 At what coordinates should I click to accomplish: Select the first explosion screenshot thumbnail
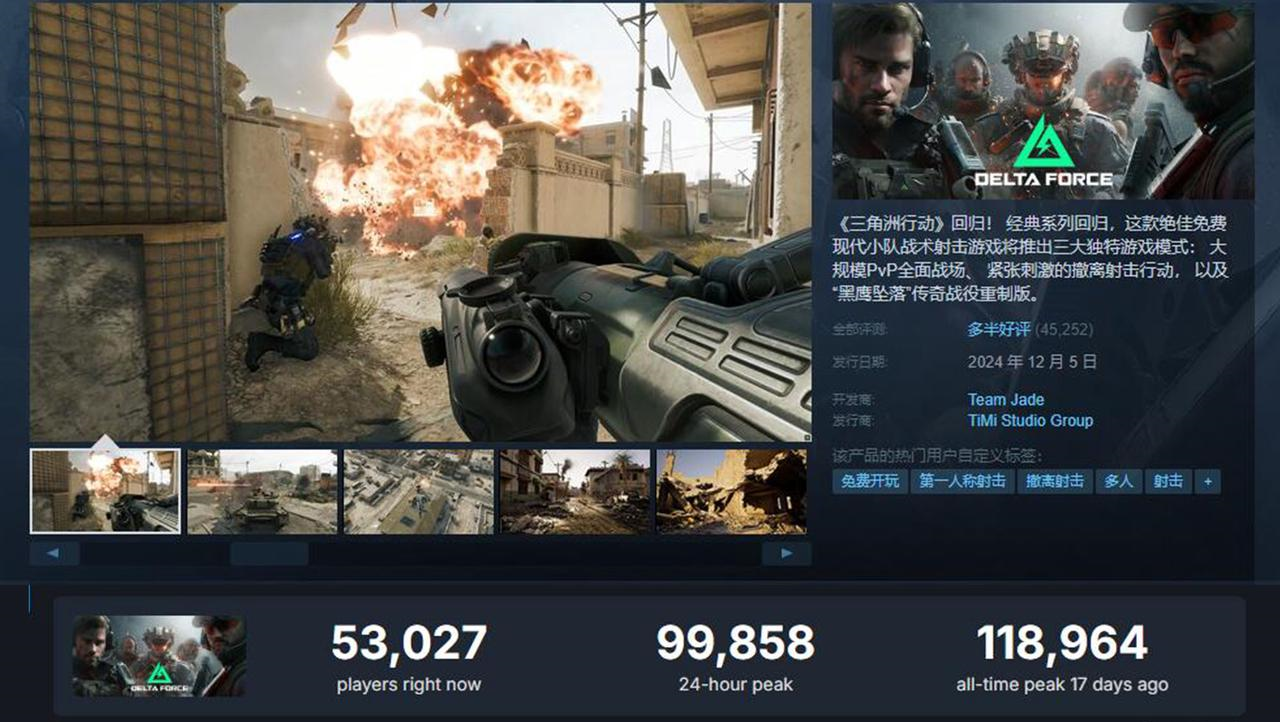point(105,491)
